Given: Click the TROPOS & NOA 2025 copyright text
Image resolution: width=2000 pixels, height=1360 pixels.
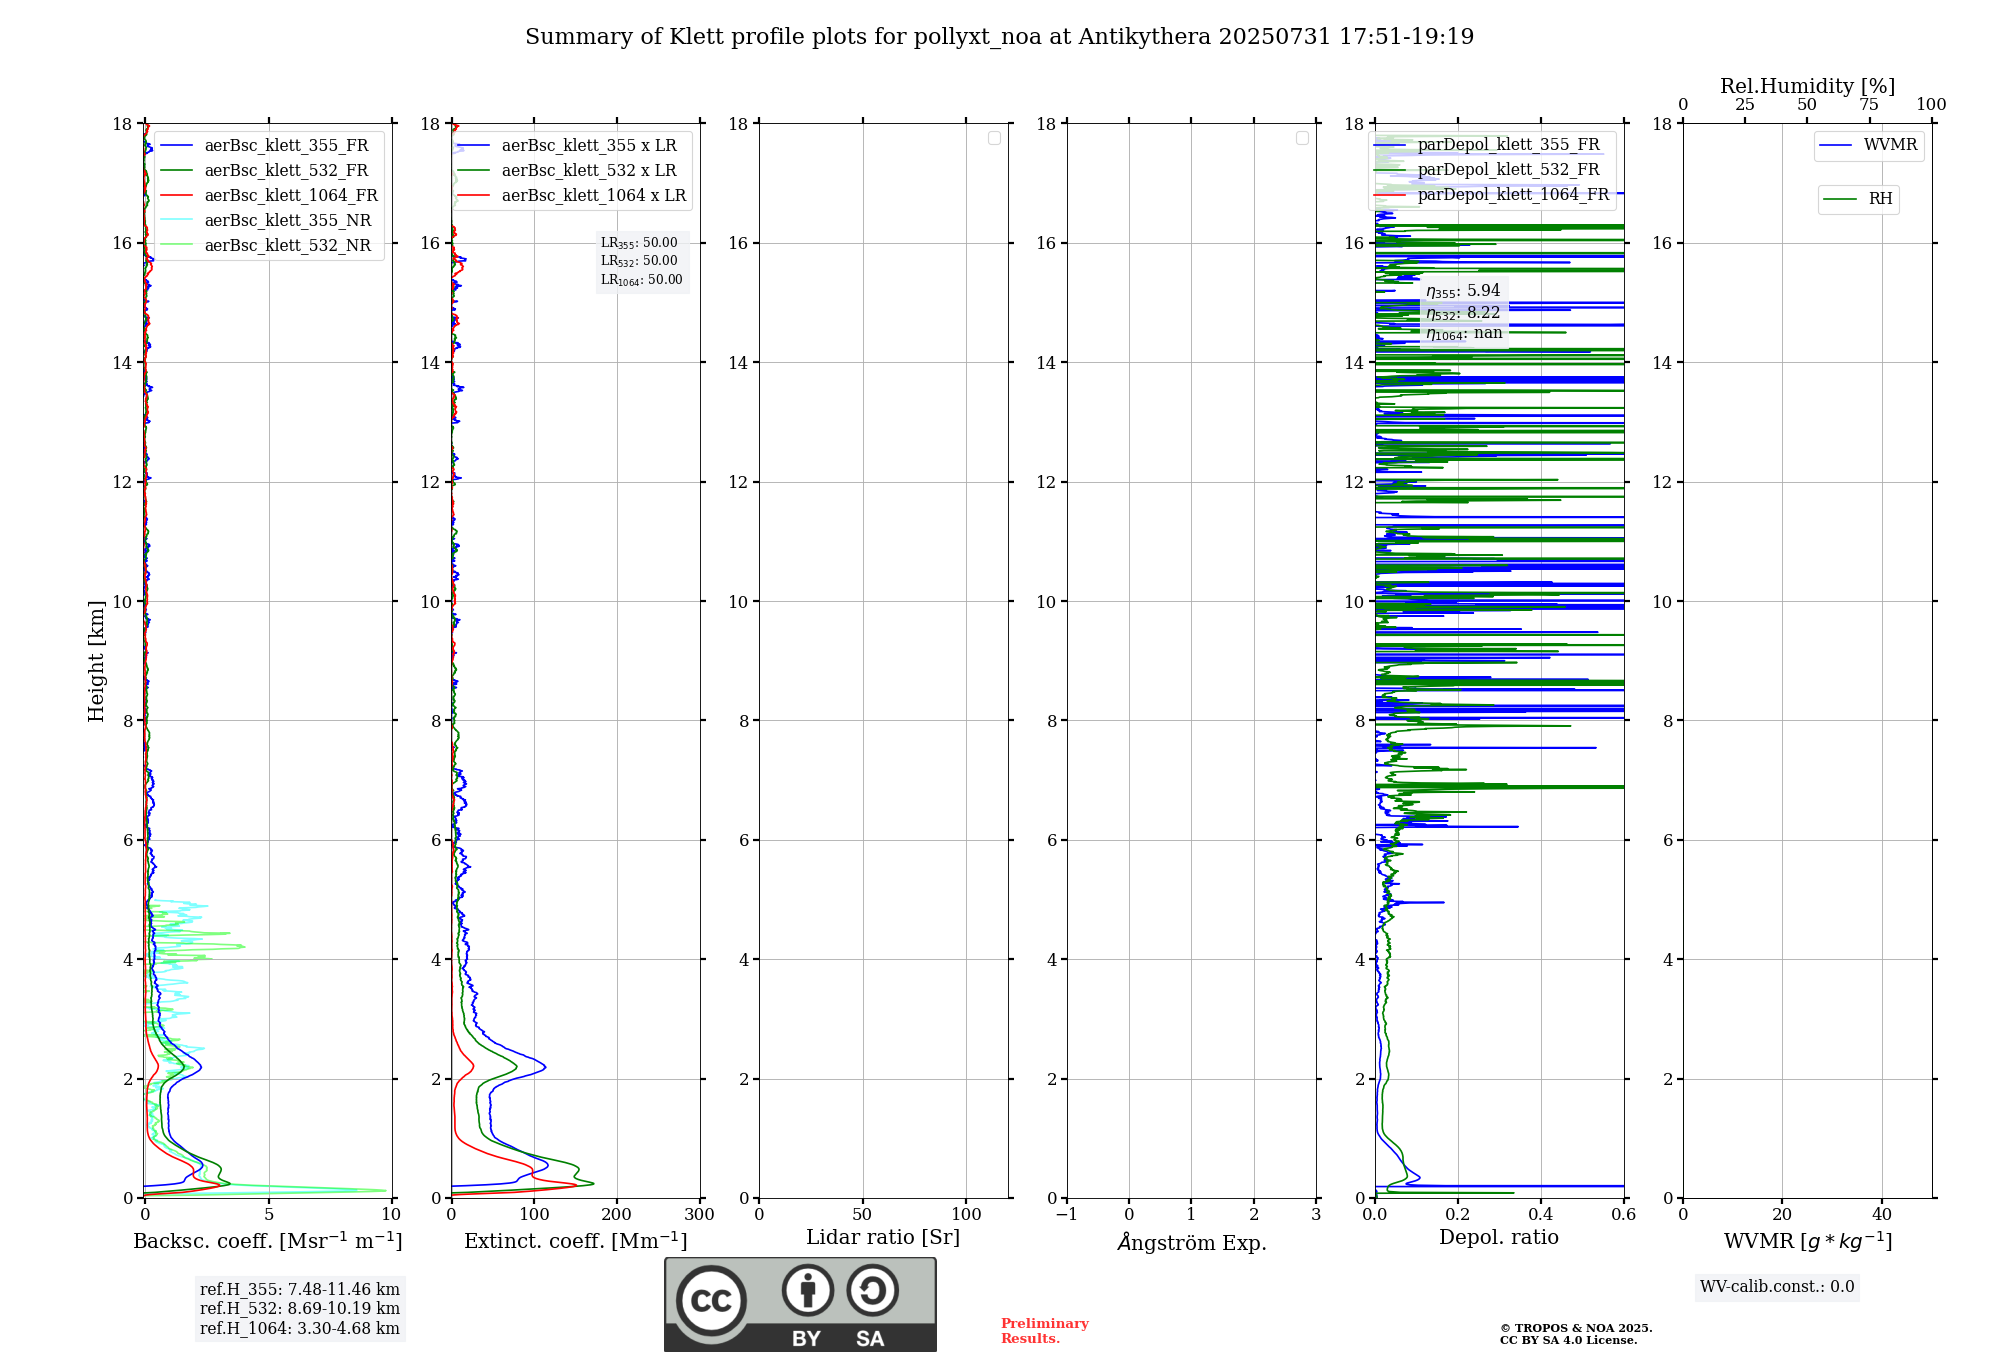Looking at the screenshot, I should [1576, 1329].
